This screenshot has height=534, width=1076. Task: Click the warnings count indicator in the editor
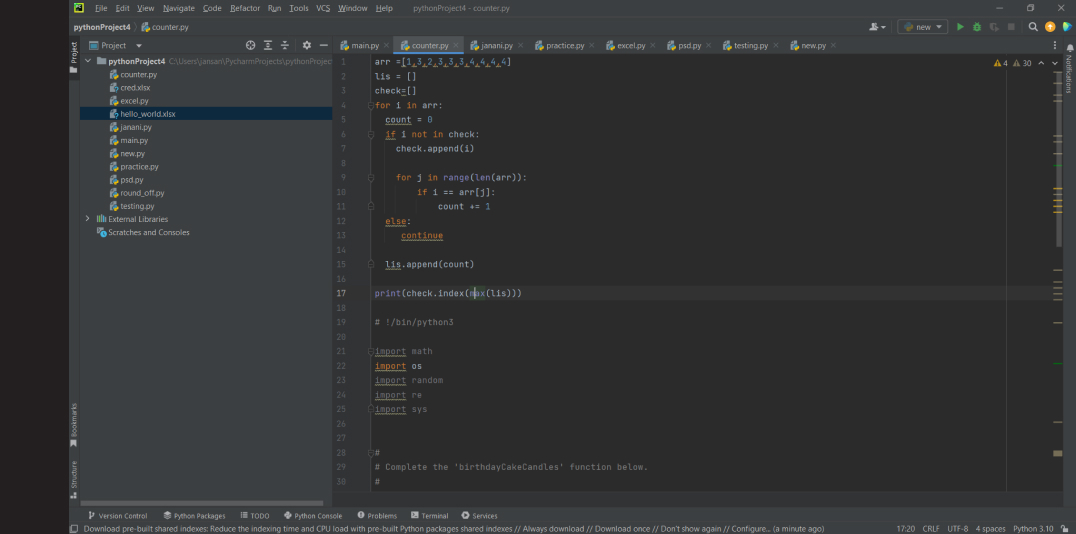1012,63
